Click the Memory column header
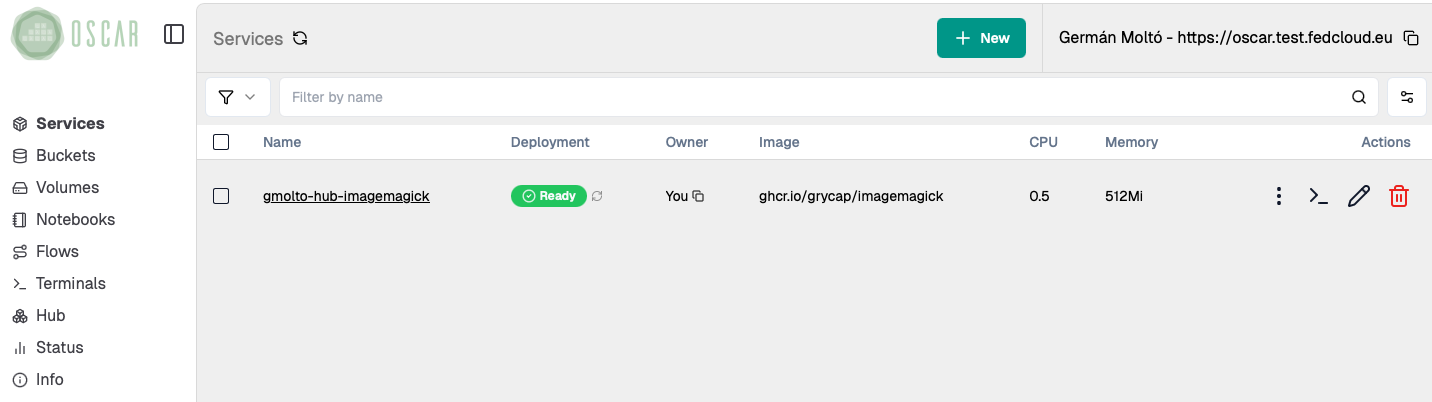Viewport: 1432px width, 402px height. (x=1131, y=142)
